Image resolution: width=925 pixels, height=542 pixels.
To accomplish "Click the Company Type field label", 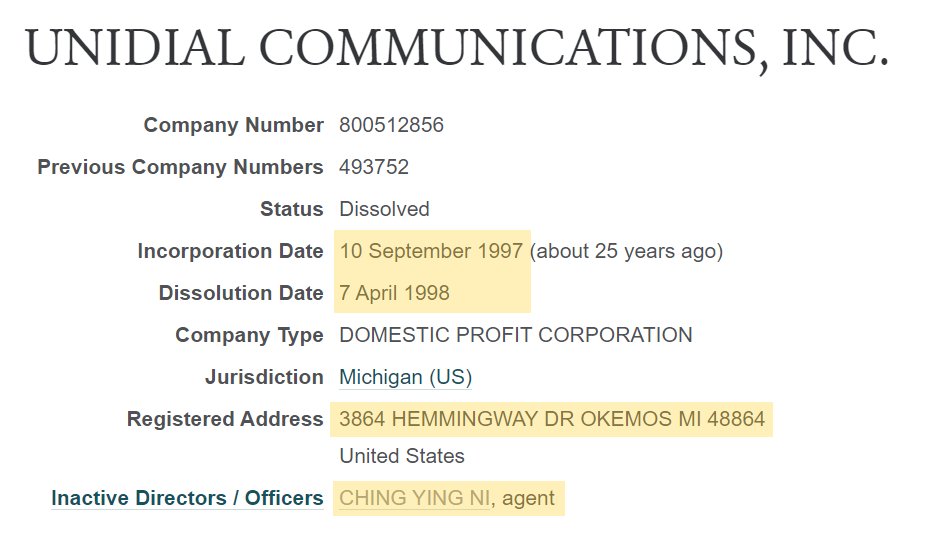I will coord(249,335).
